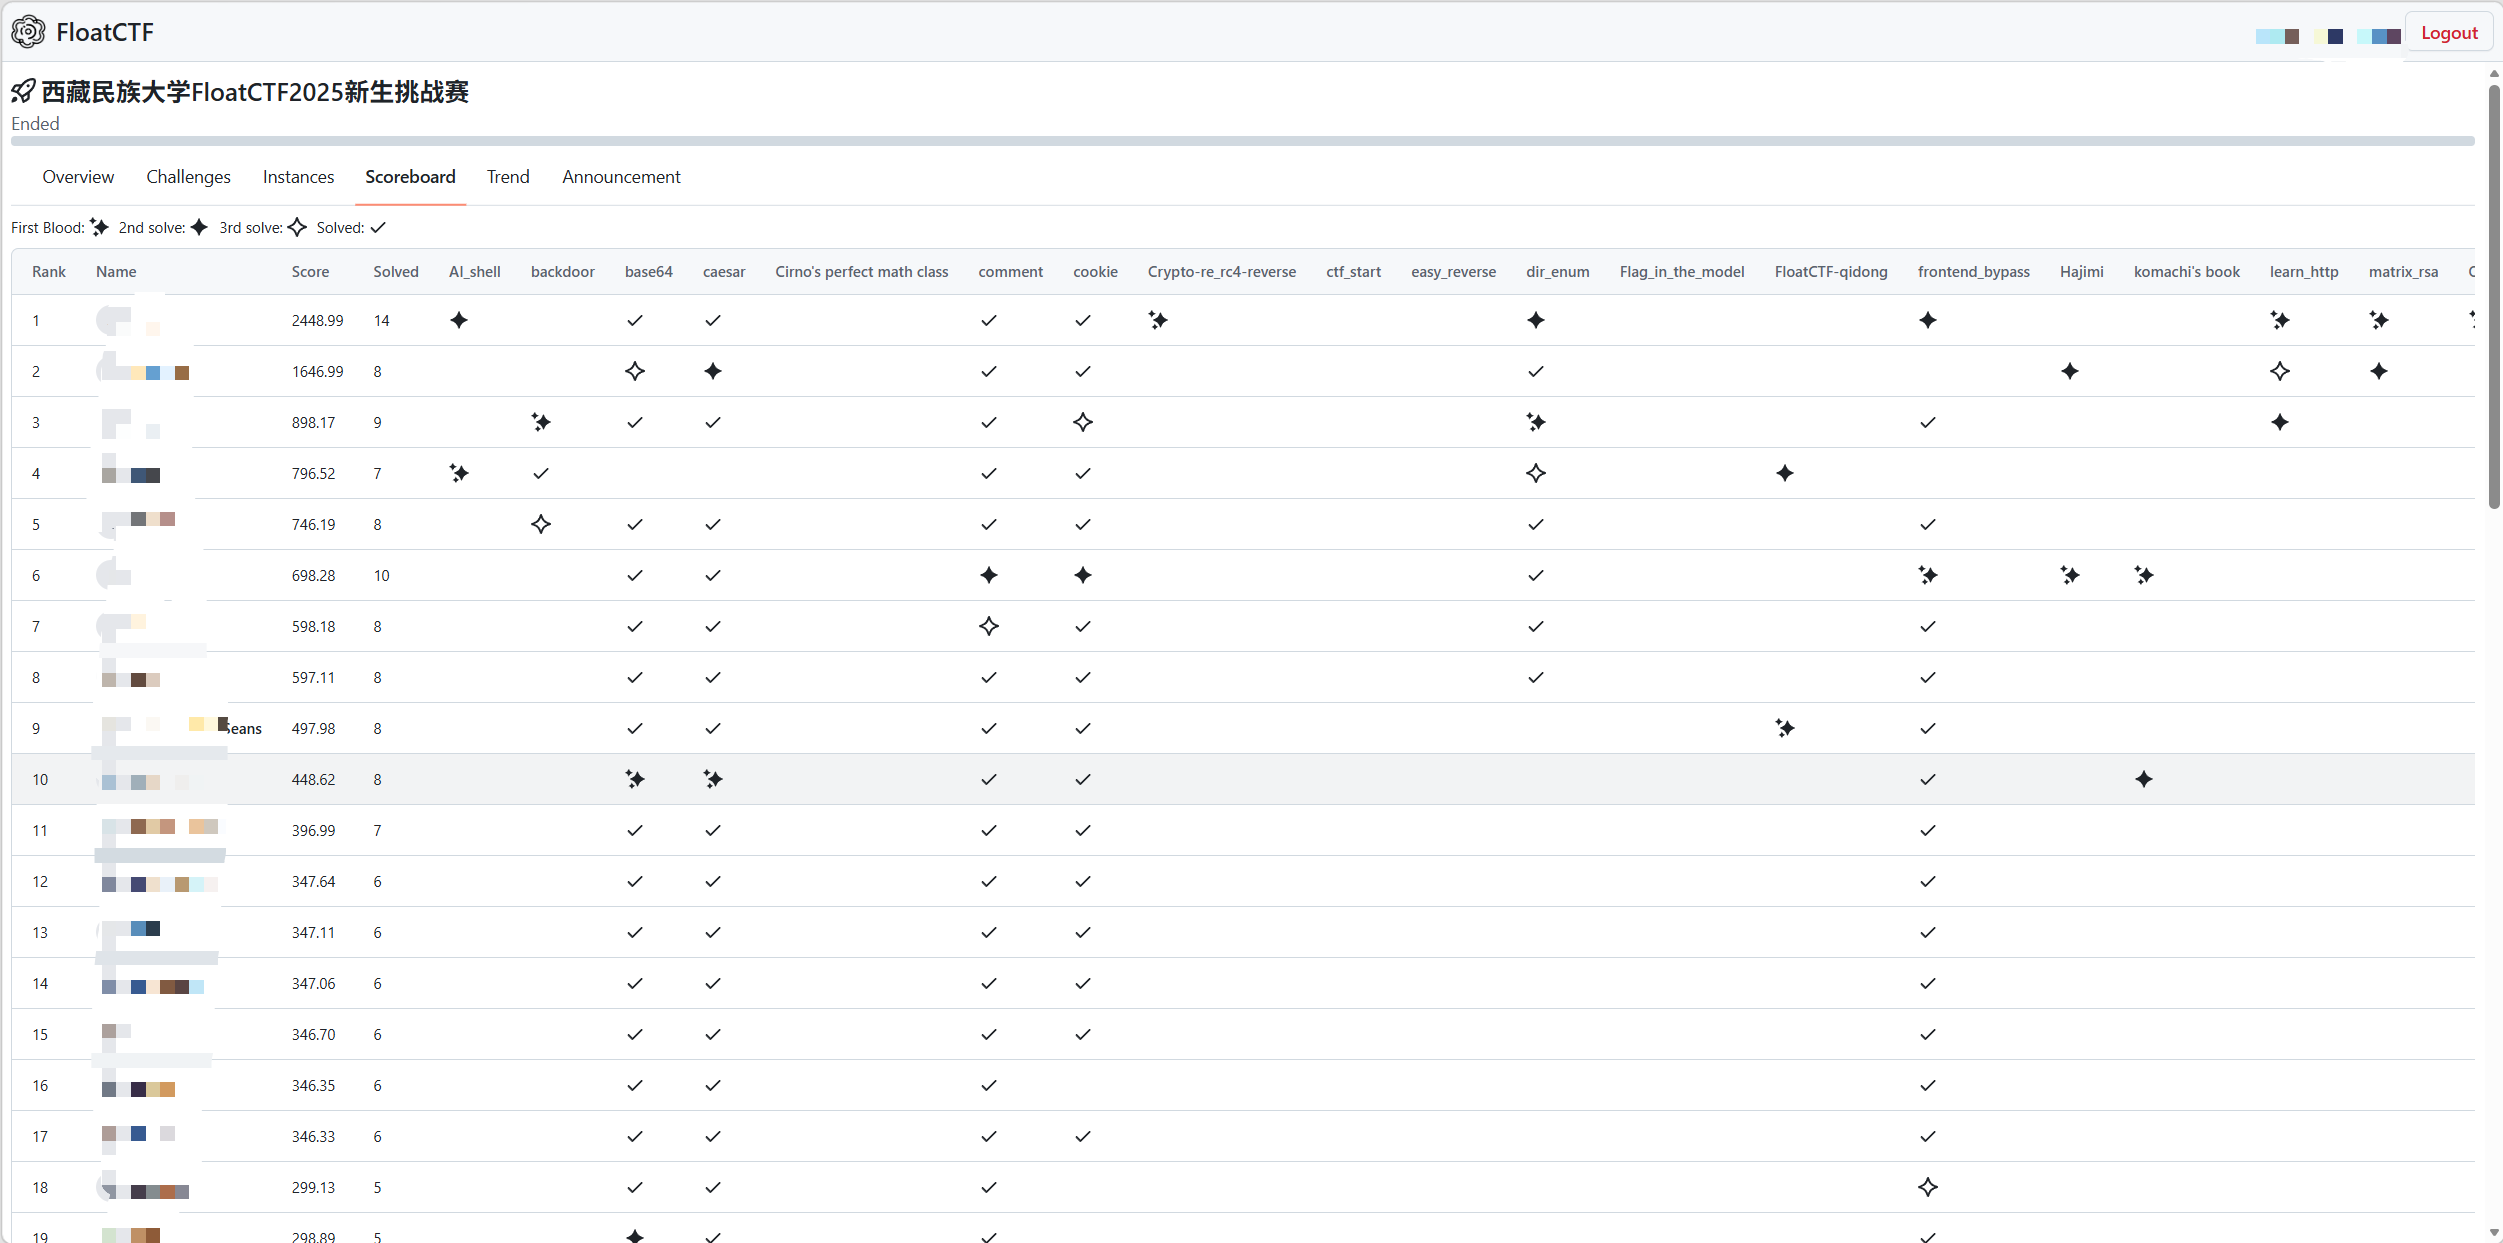Click rank 9 FloatCTF-qidong first blood icon
Viewport: 2503px width, 1243px height.
[x=1785, y=728]
